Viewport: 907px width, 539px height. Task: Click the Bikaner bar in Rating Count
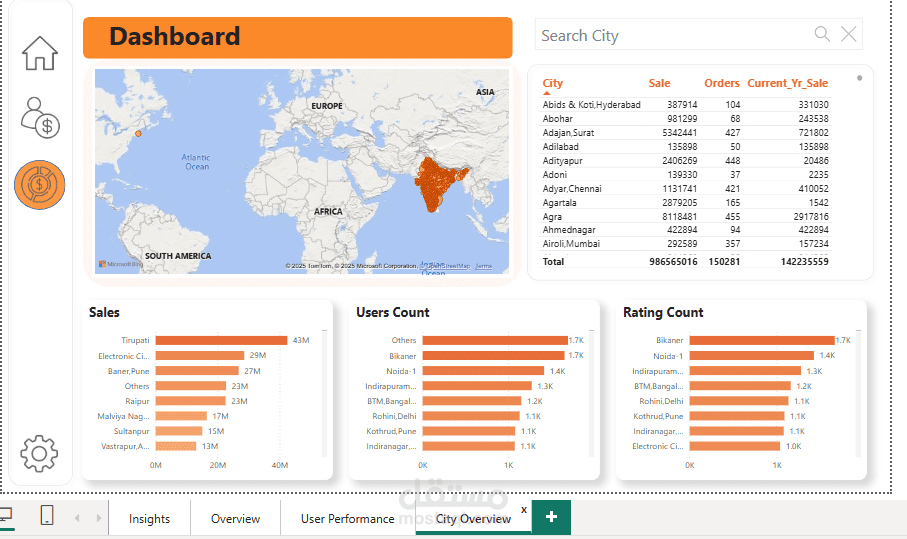point(762,340)
